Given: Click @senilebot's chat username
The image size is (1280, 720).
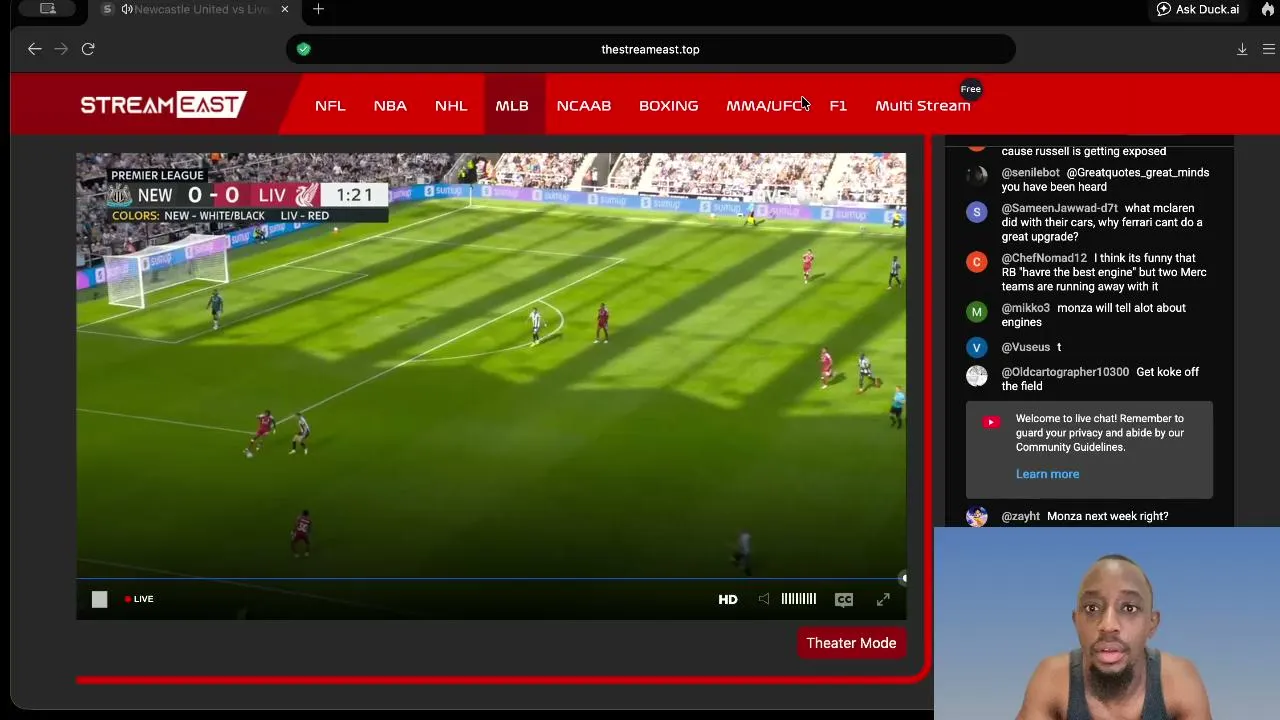Looking at the screenshot, I should click(x=1030, y=173).
